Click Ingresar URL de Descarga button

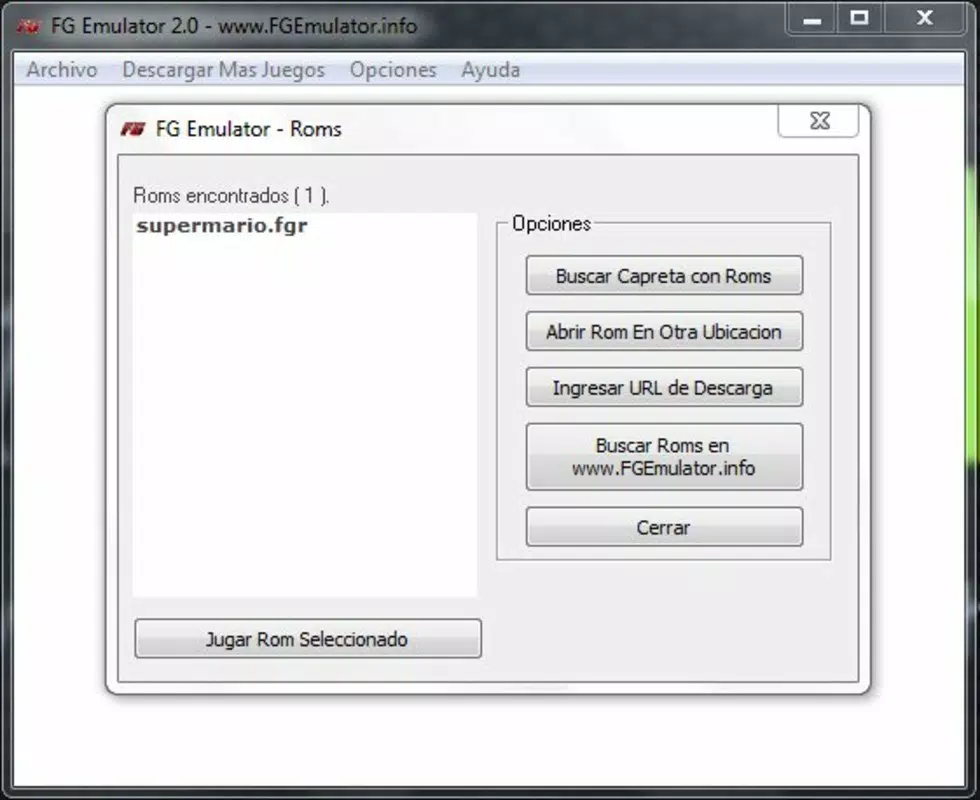(664, 388)
